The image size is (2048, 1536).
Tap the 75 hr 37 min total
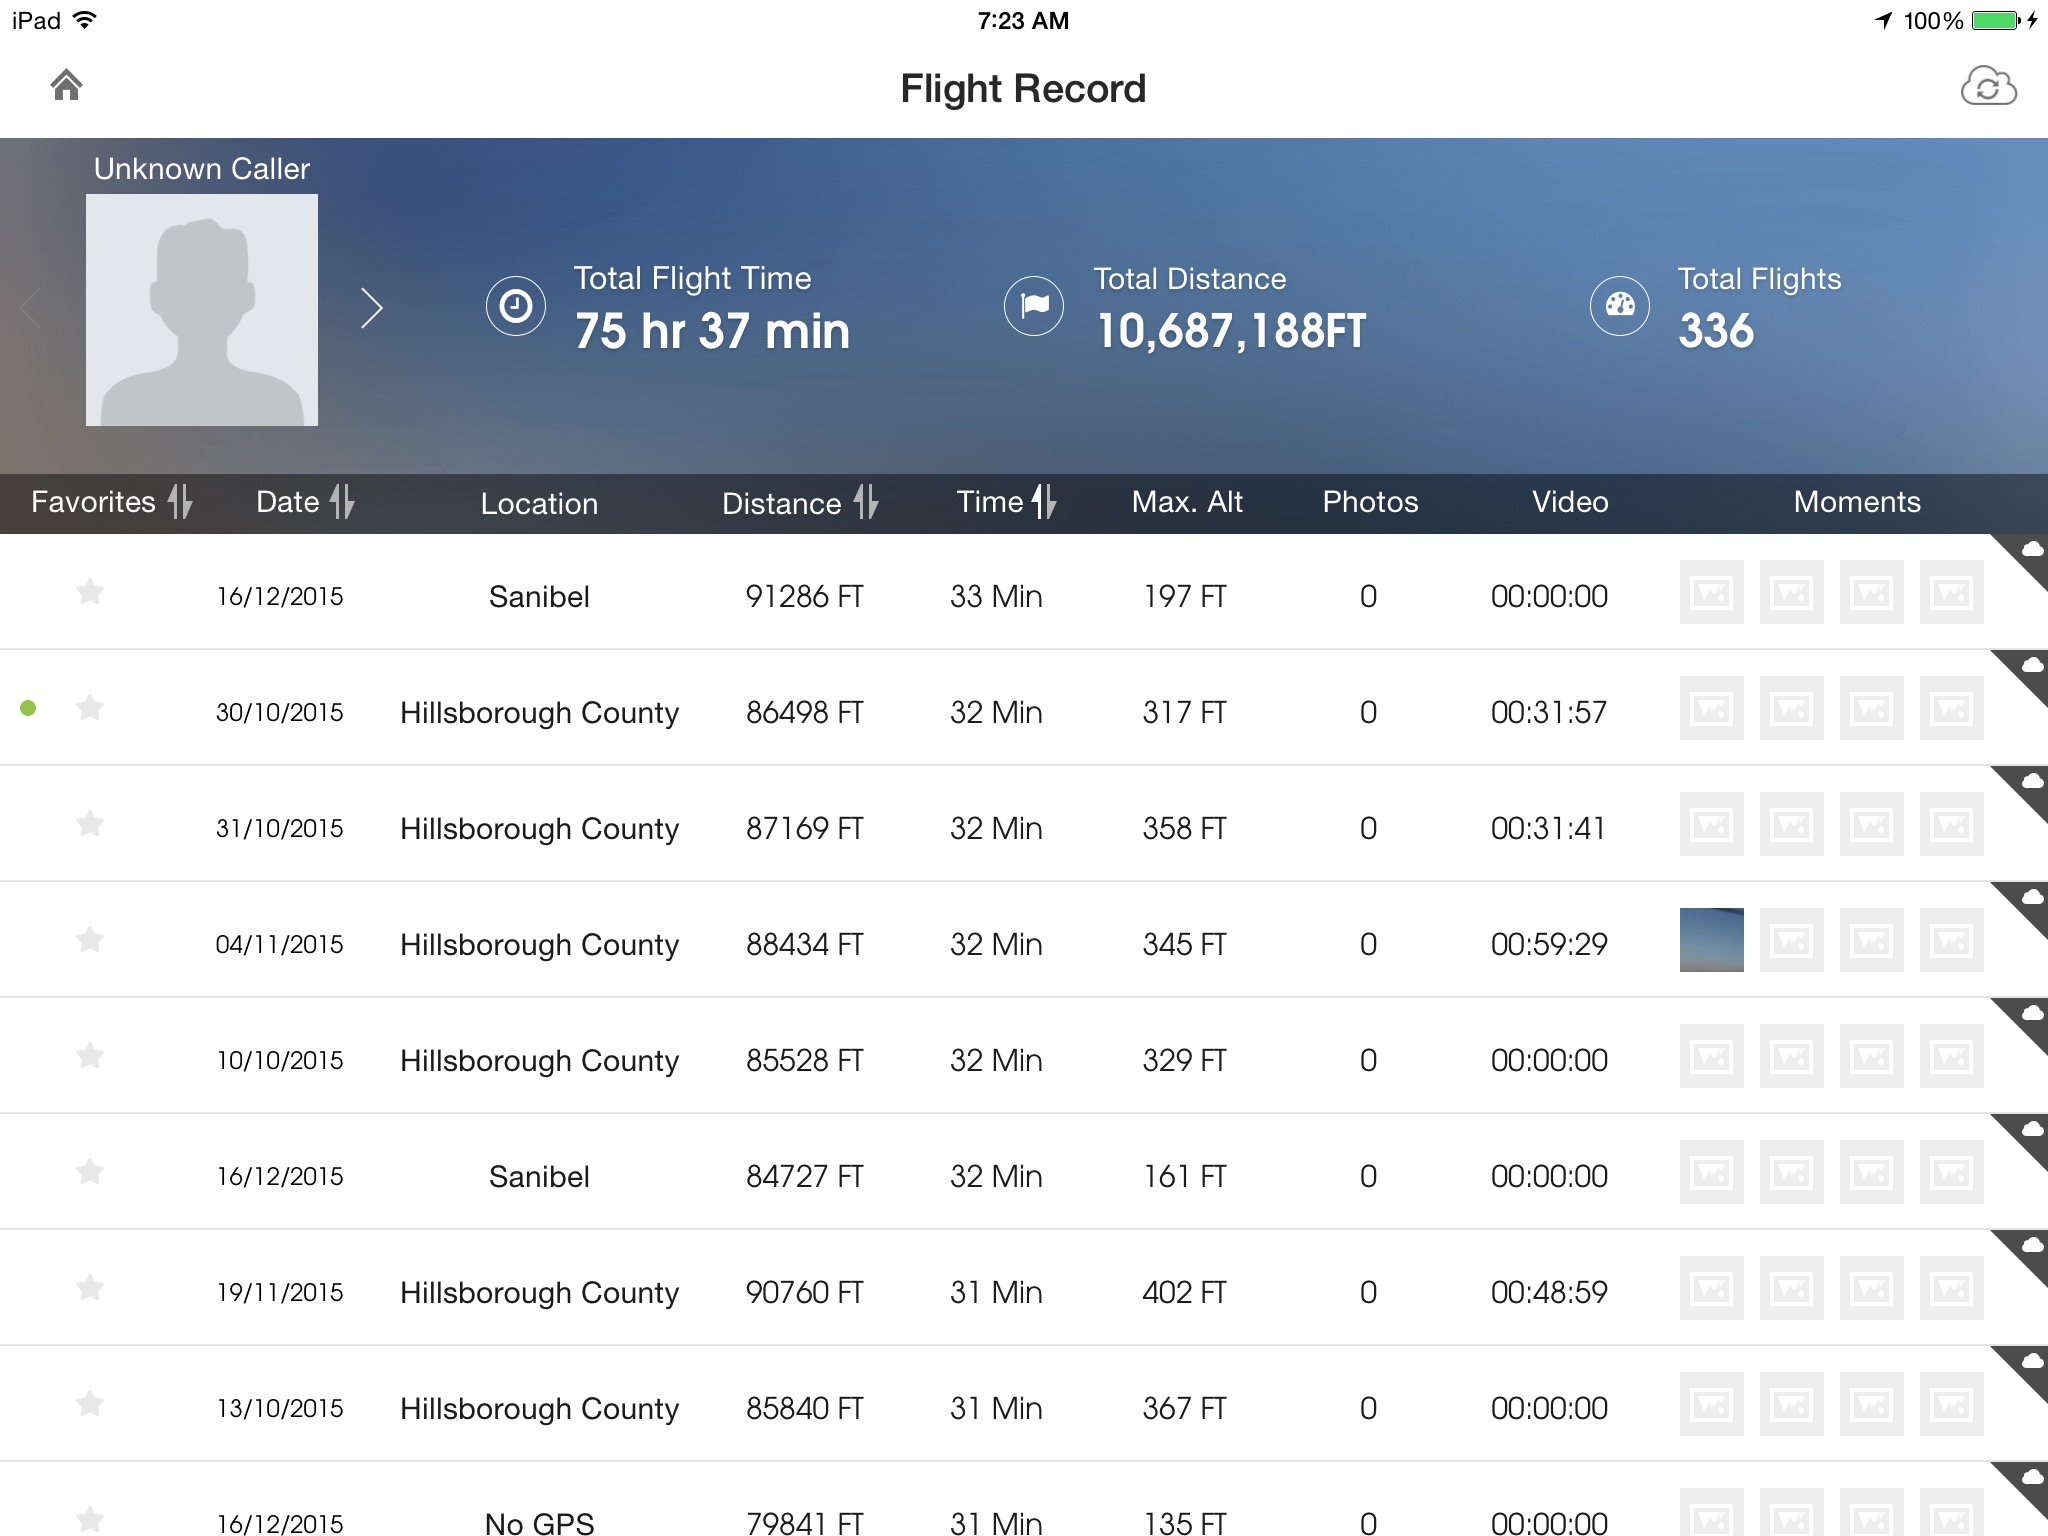(x=712, y=331)
